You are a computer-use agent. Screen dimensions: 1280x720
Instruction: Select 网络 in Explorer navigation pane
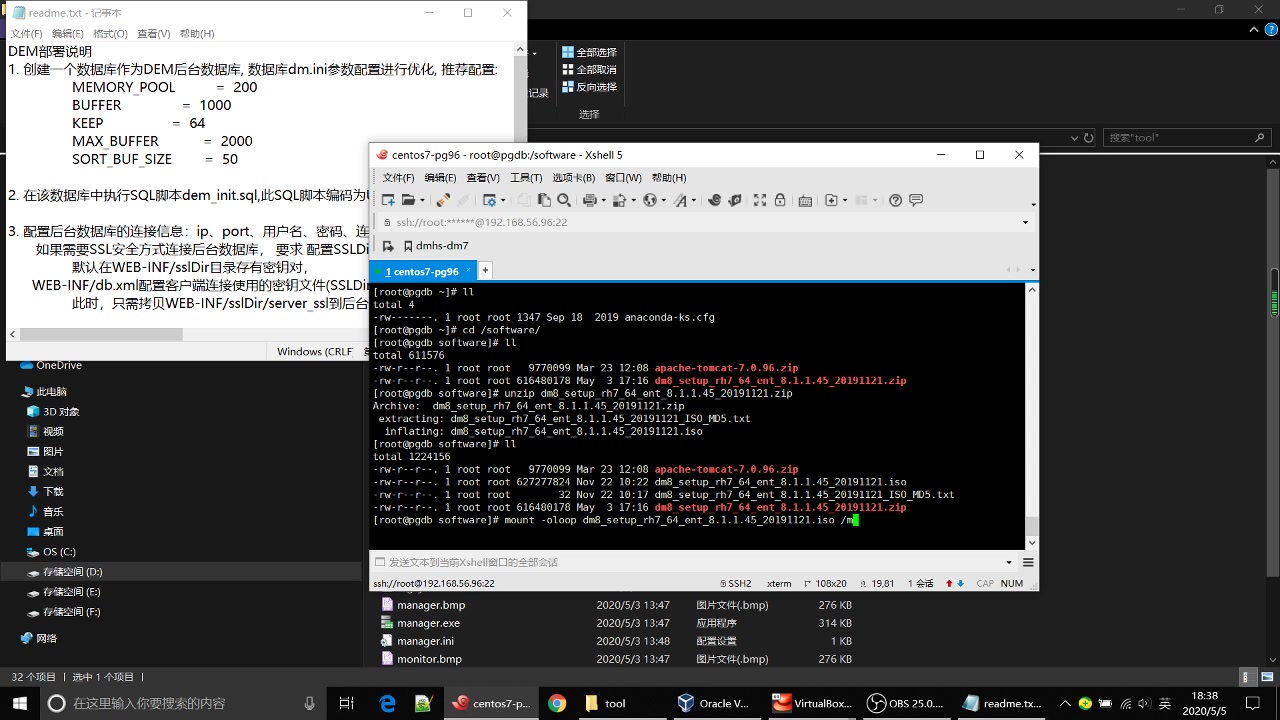38,638
